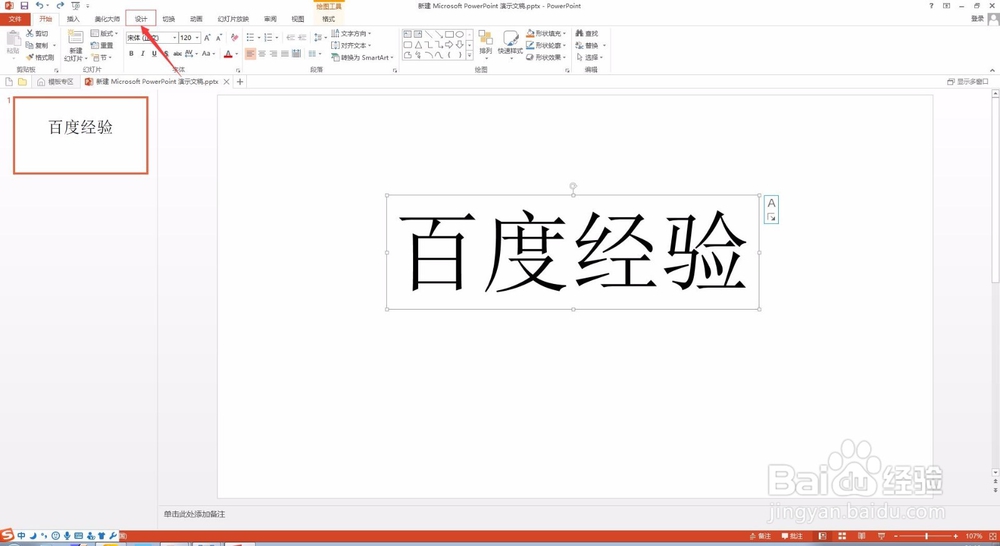Open the 形状填充 shape fill options
Viewport: 1000px width, 546px height.
point(546,33)
